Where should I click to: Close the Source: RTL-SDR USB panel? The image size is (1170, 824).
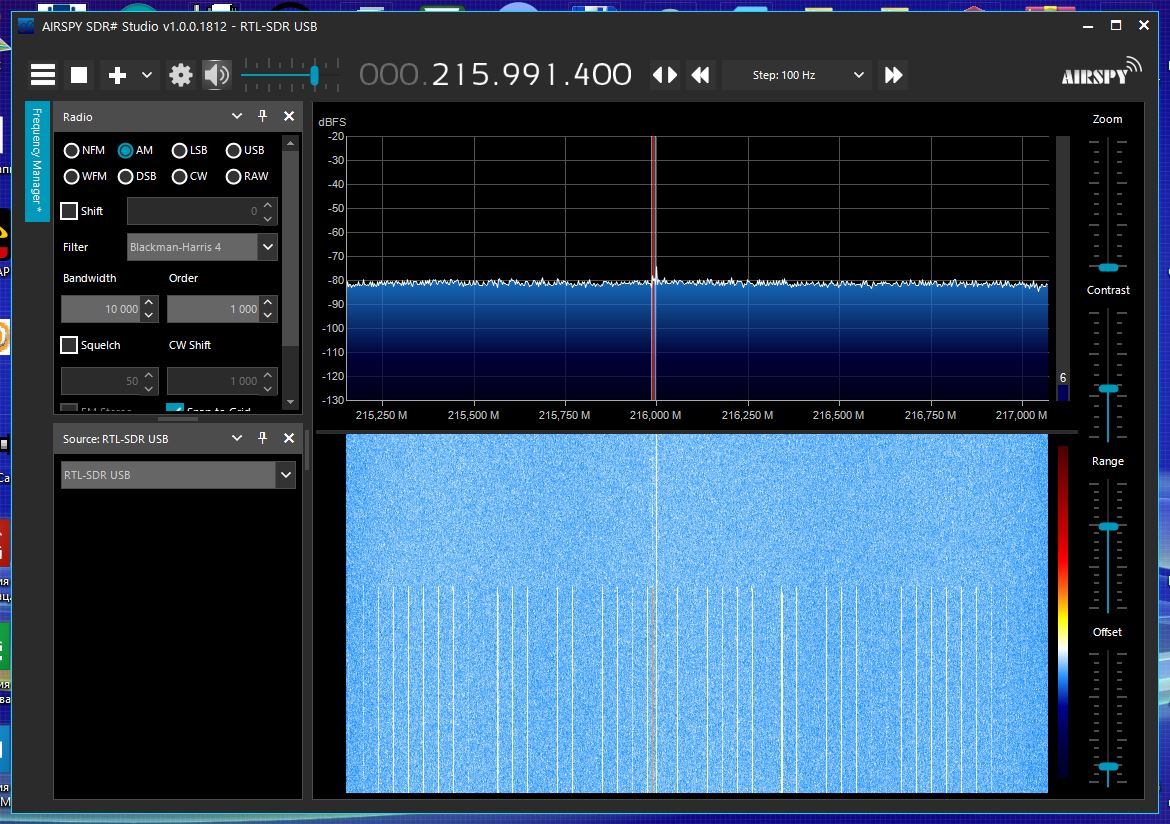tap(289, 438)
